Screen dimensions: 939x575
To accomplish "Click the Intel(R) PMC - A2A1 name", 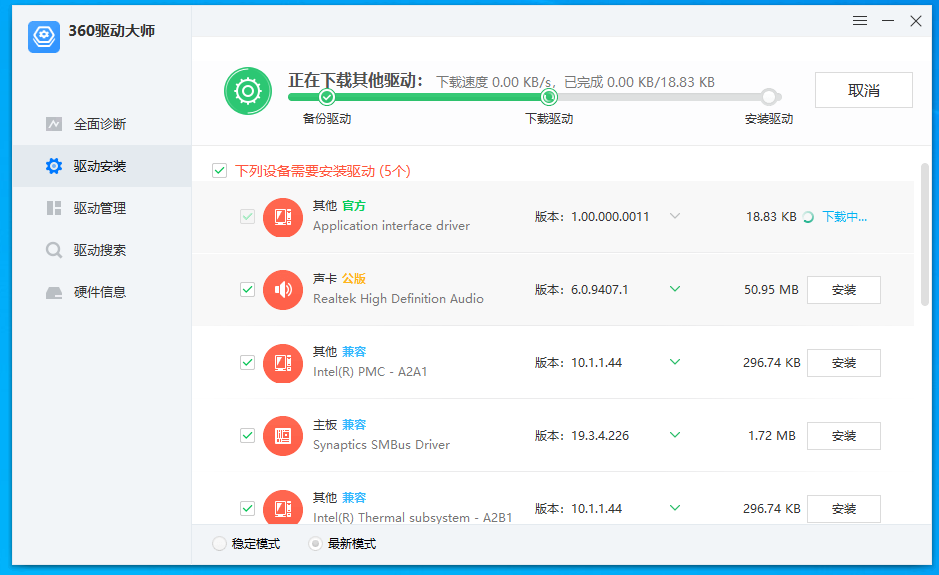I will pyautogui.click(x=370, y=372).
